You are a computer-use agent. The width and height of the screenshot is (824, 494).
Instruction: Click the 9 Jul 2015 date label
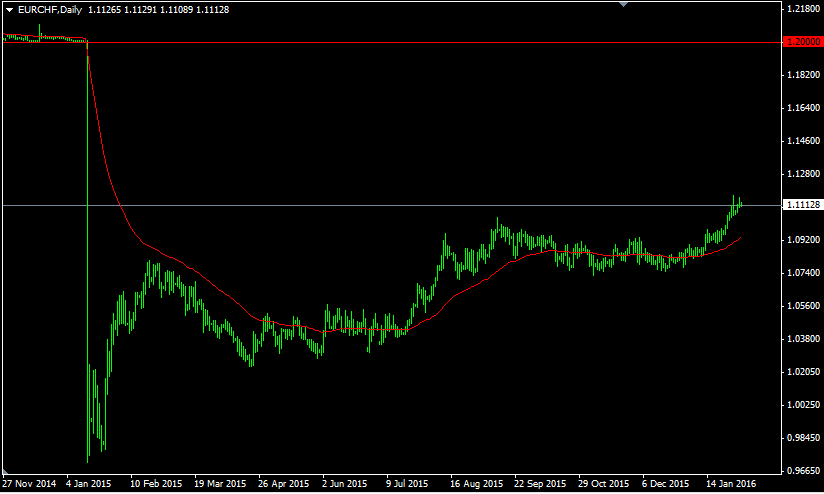tap(407, 483)
